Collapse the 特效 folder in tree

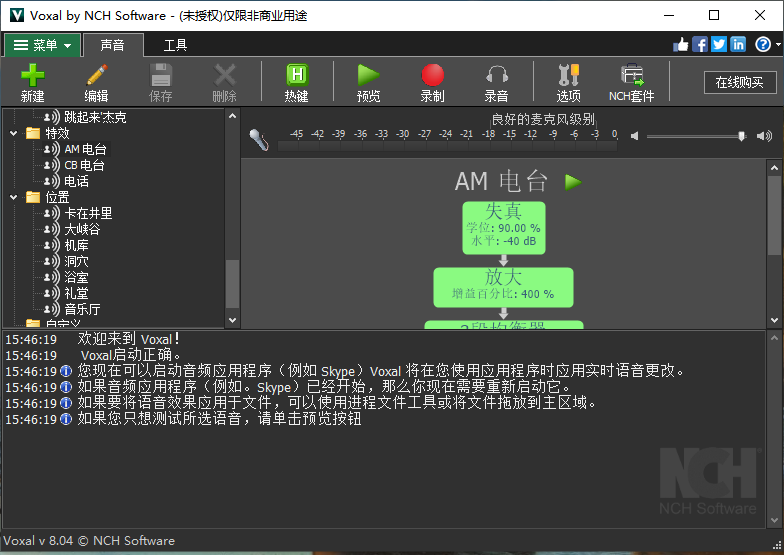click(x=14, y=133)
